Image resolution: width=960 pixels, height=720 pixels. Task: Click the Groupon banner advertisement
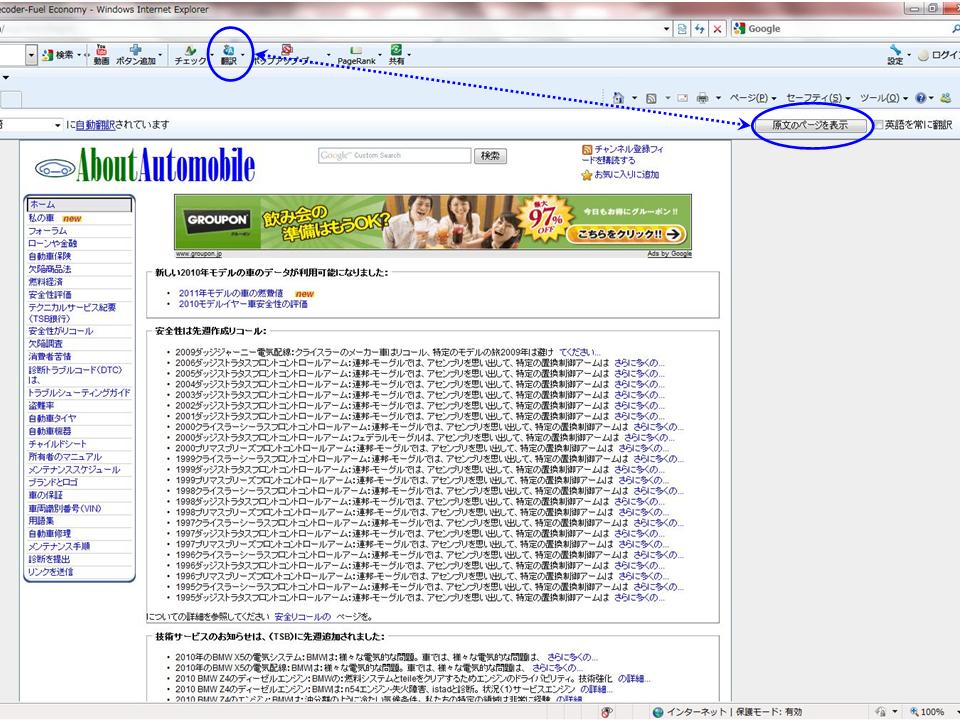433,222
